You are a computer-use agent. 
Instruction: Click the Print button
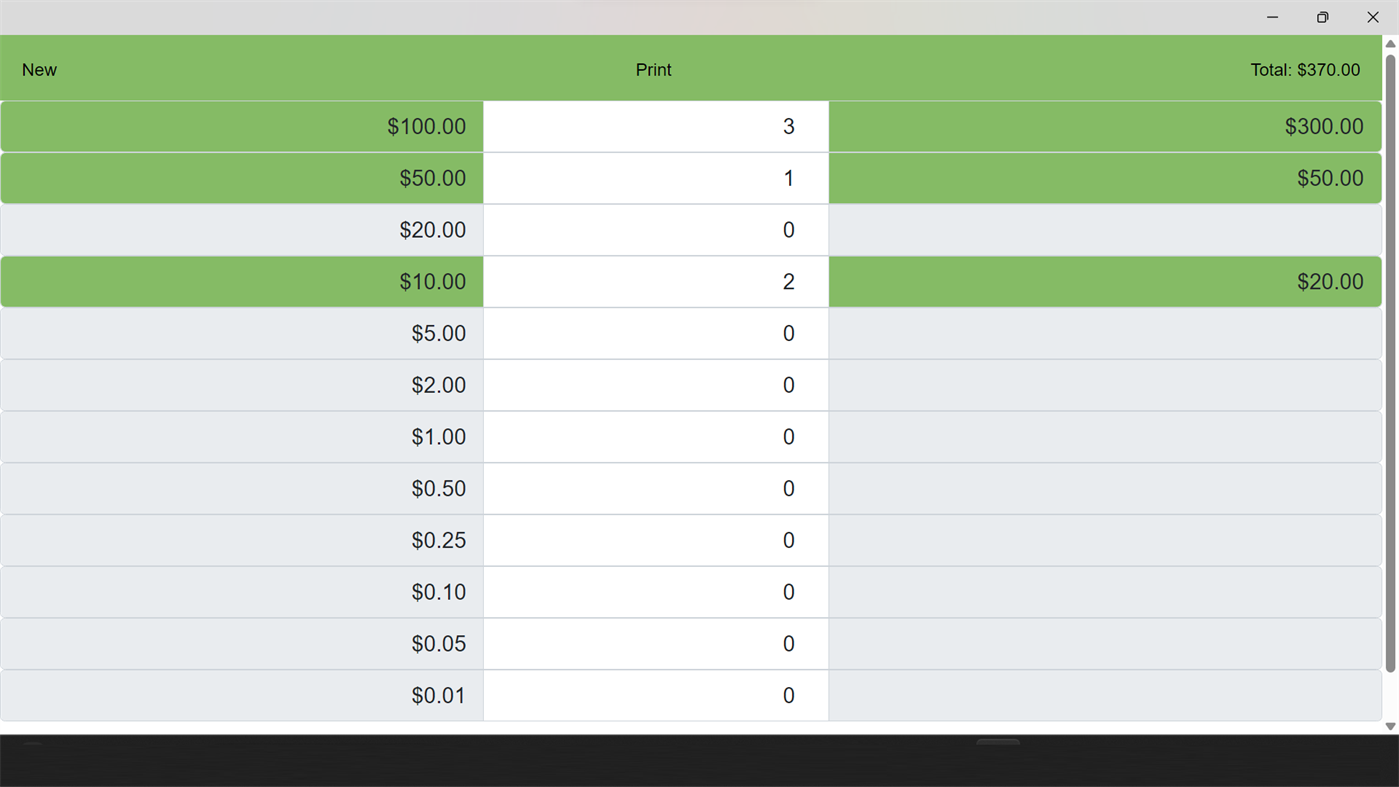pyautogui.click(x=654, y=69)
